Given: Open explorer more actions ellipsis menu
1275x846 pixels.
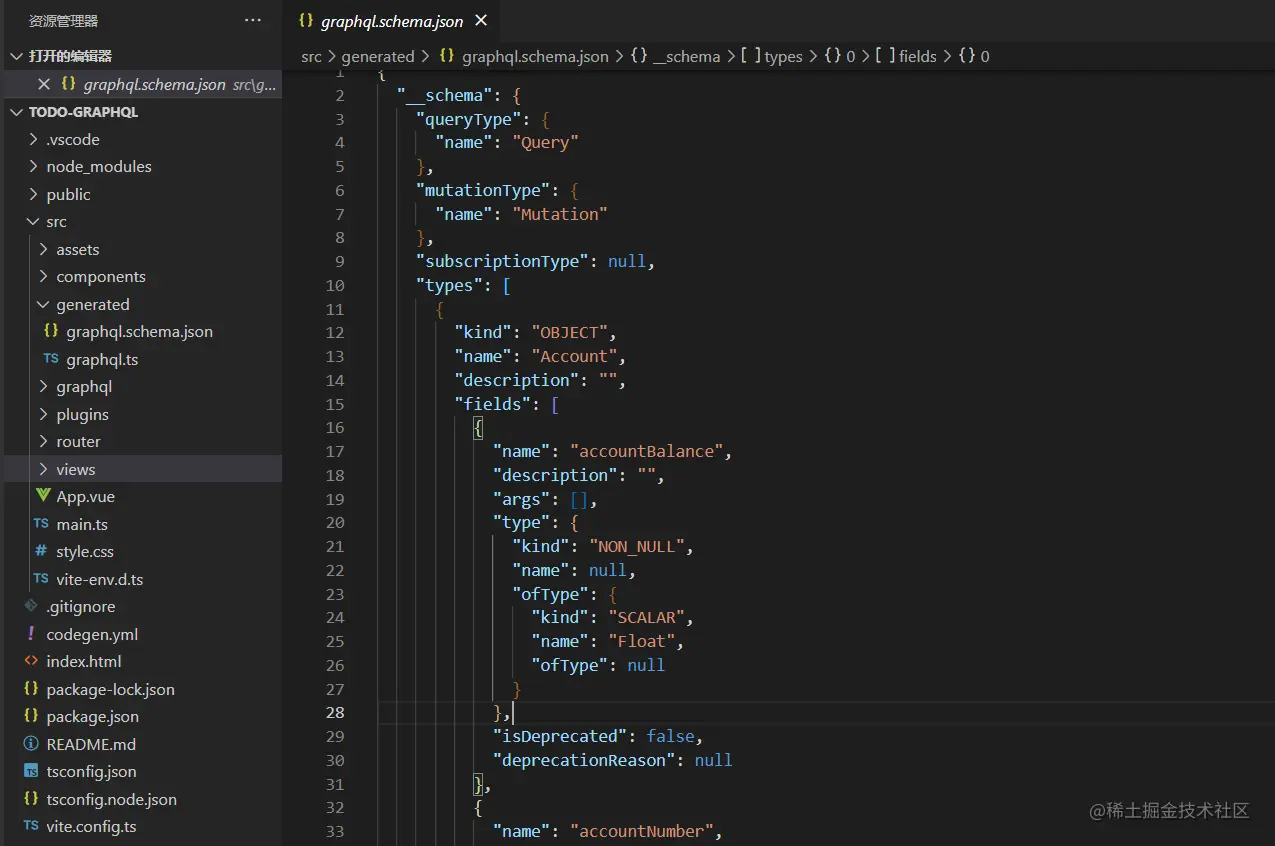Looking at the screenshot, I should (x=253, y=20).
